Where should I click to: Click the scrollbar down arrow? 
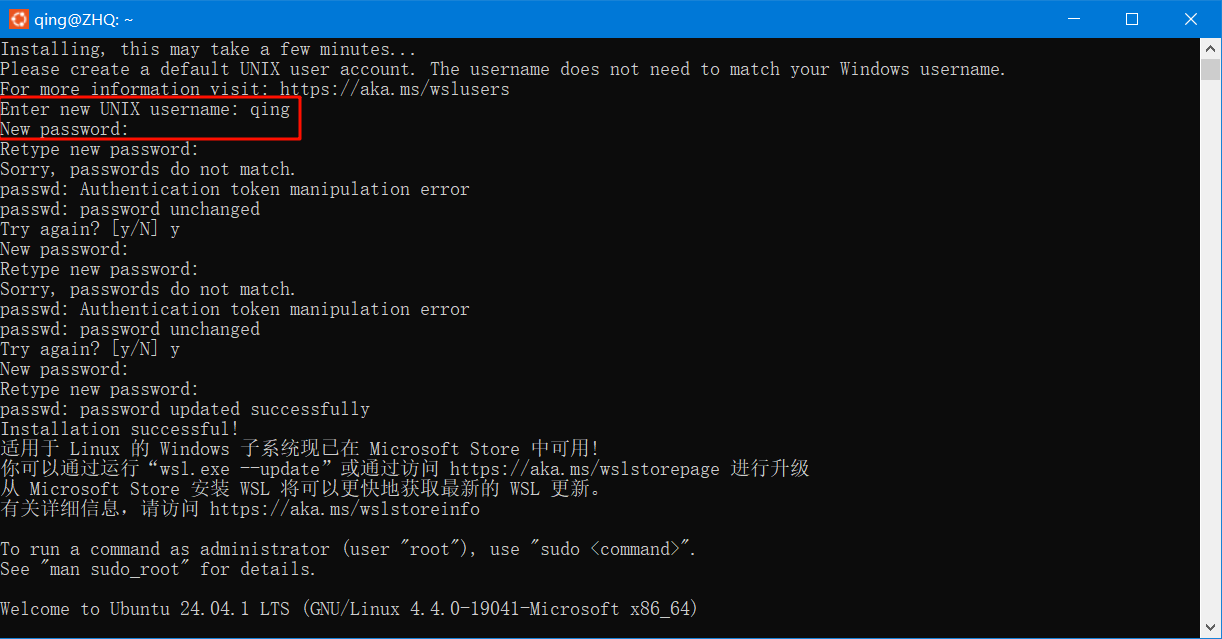pyautogui.click(x=1210, y=629)
